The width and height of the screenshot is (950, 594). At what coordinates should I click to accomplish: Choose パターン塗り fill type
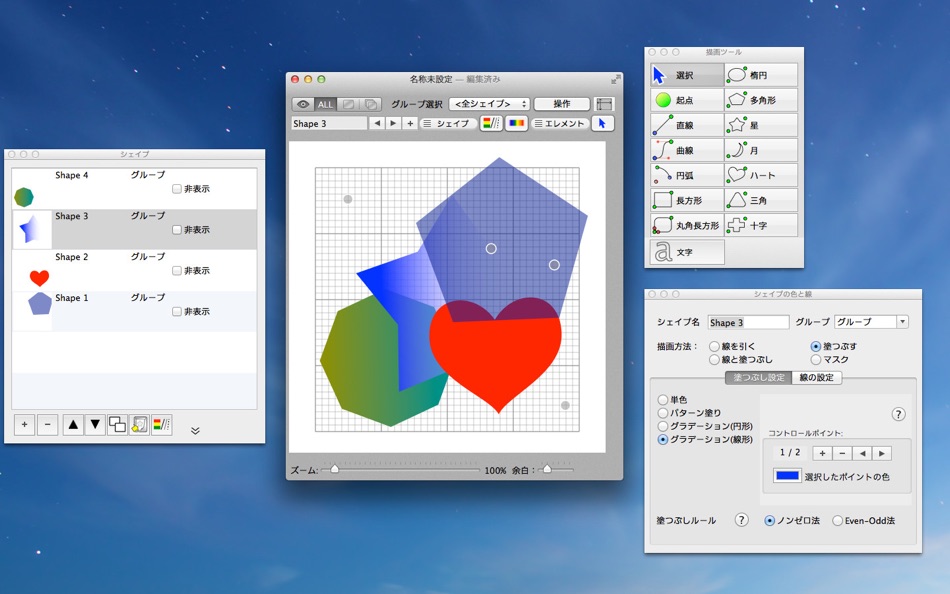point(663,413)
